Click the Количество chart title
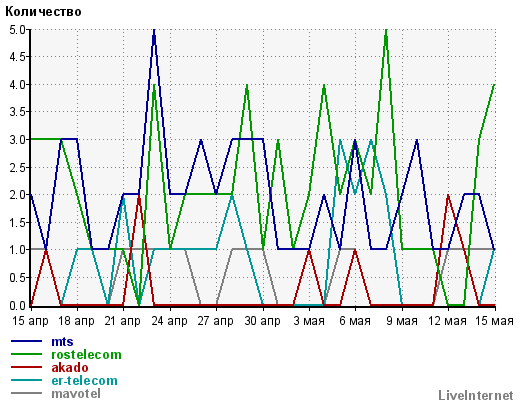Viewport: 520px width, 405px height. tap(43, 12)
